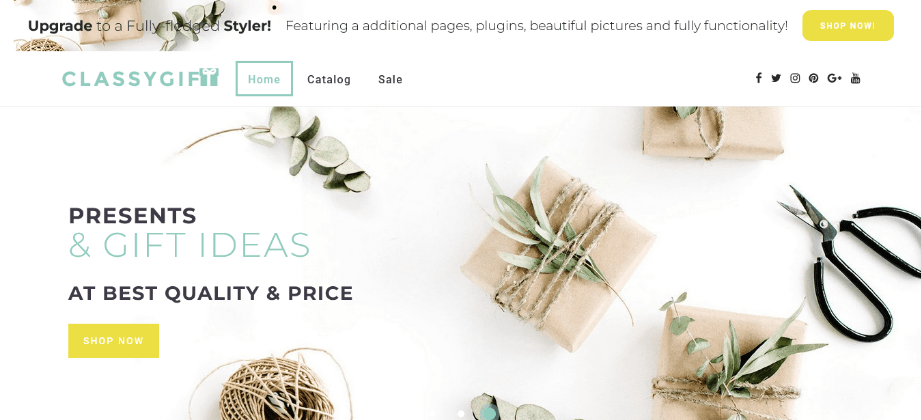Go to the Sale page

[390, 79]
